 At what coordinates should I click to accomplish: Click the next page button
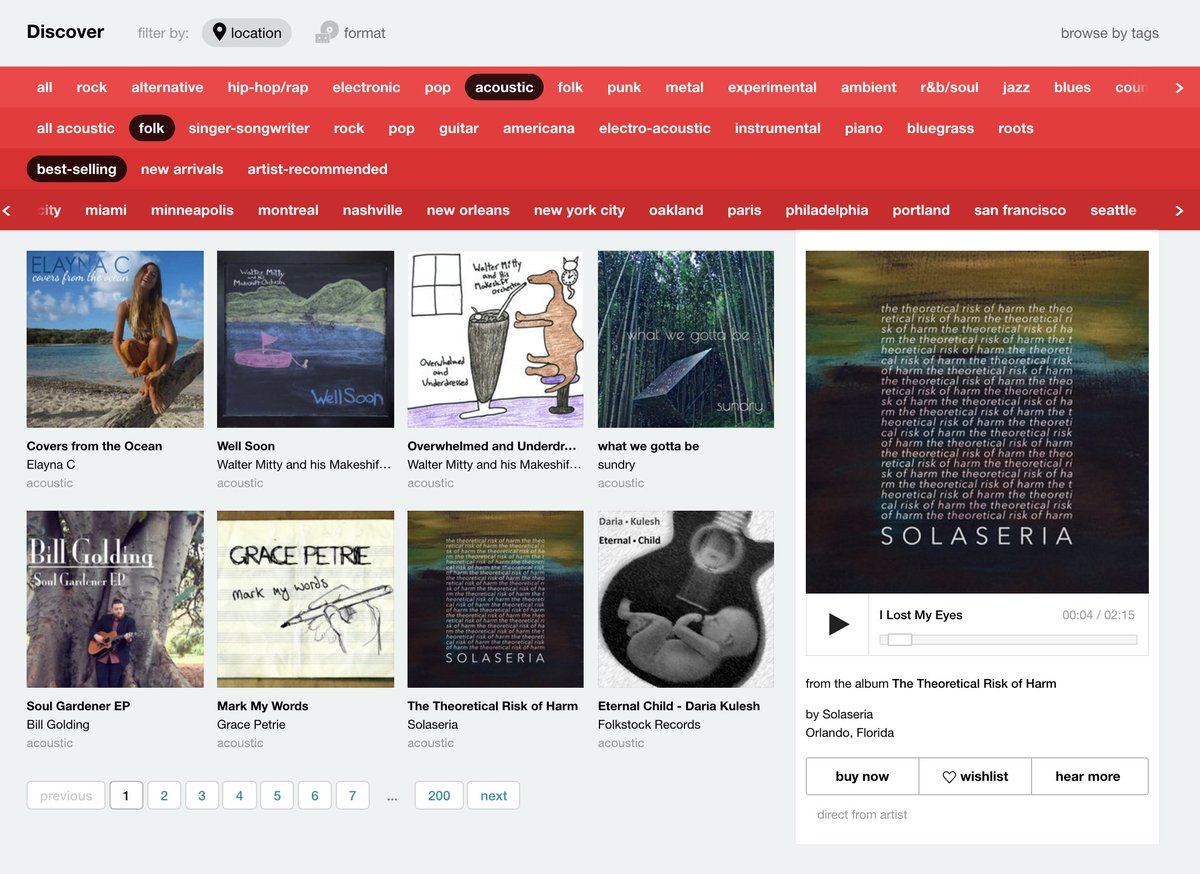493,796
